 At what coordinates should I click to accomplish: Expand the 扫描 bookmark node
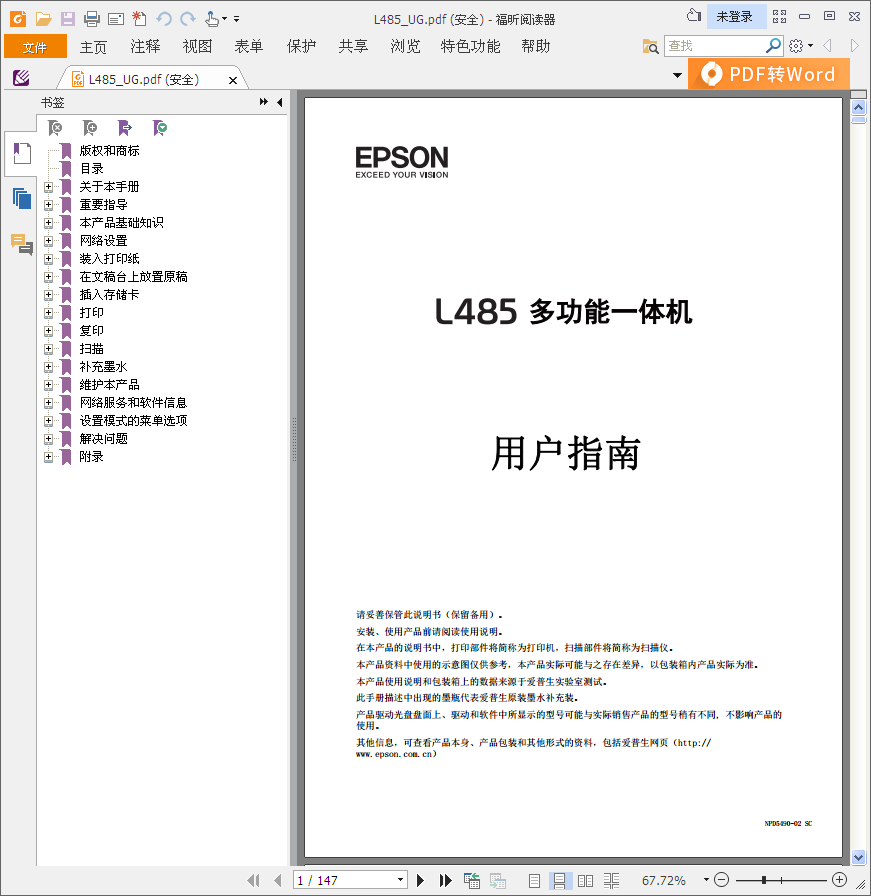pyautogui.click(x=49, y=349)
